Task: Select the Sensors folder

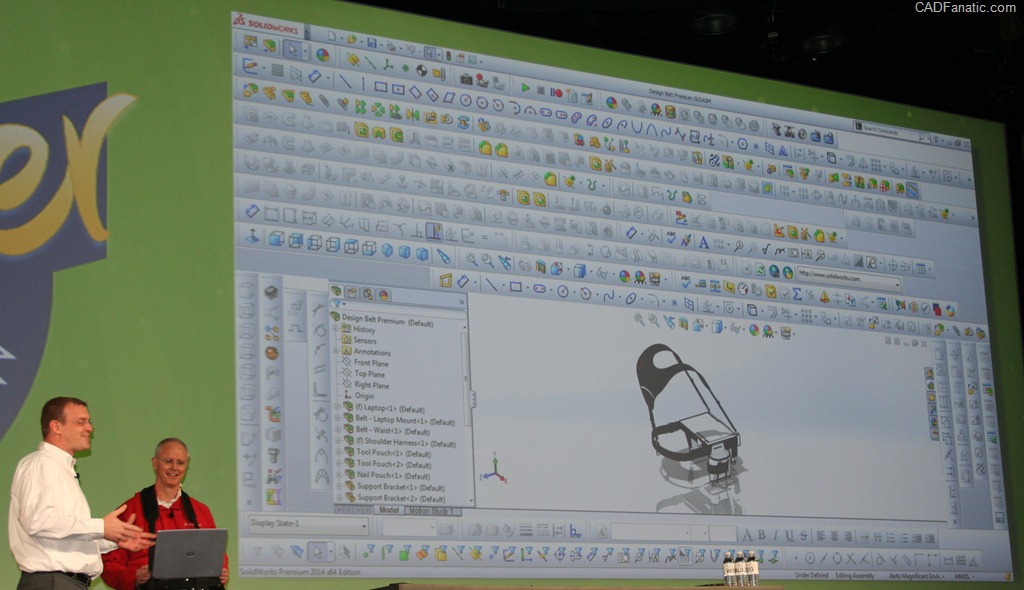Action: [x=364, y=340]
